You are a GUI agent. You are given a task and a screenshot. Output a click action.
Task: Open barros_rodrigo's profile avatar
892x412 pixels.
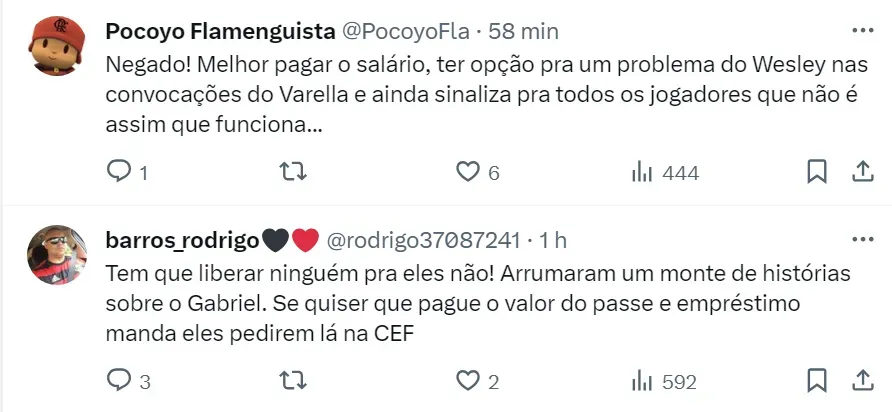pyautogui.click(x=52, y=255)
